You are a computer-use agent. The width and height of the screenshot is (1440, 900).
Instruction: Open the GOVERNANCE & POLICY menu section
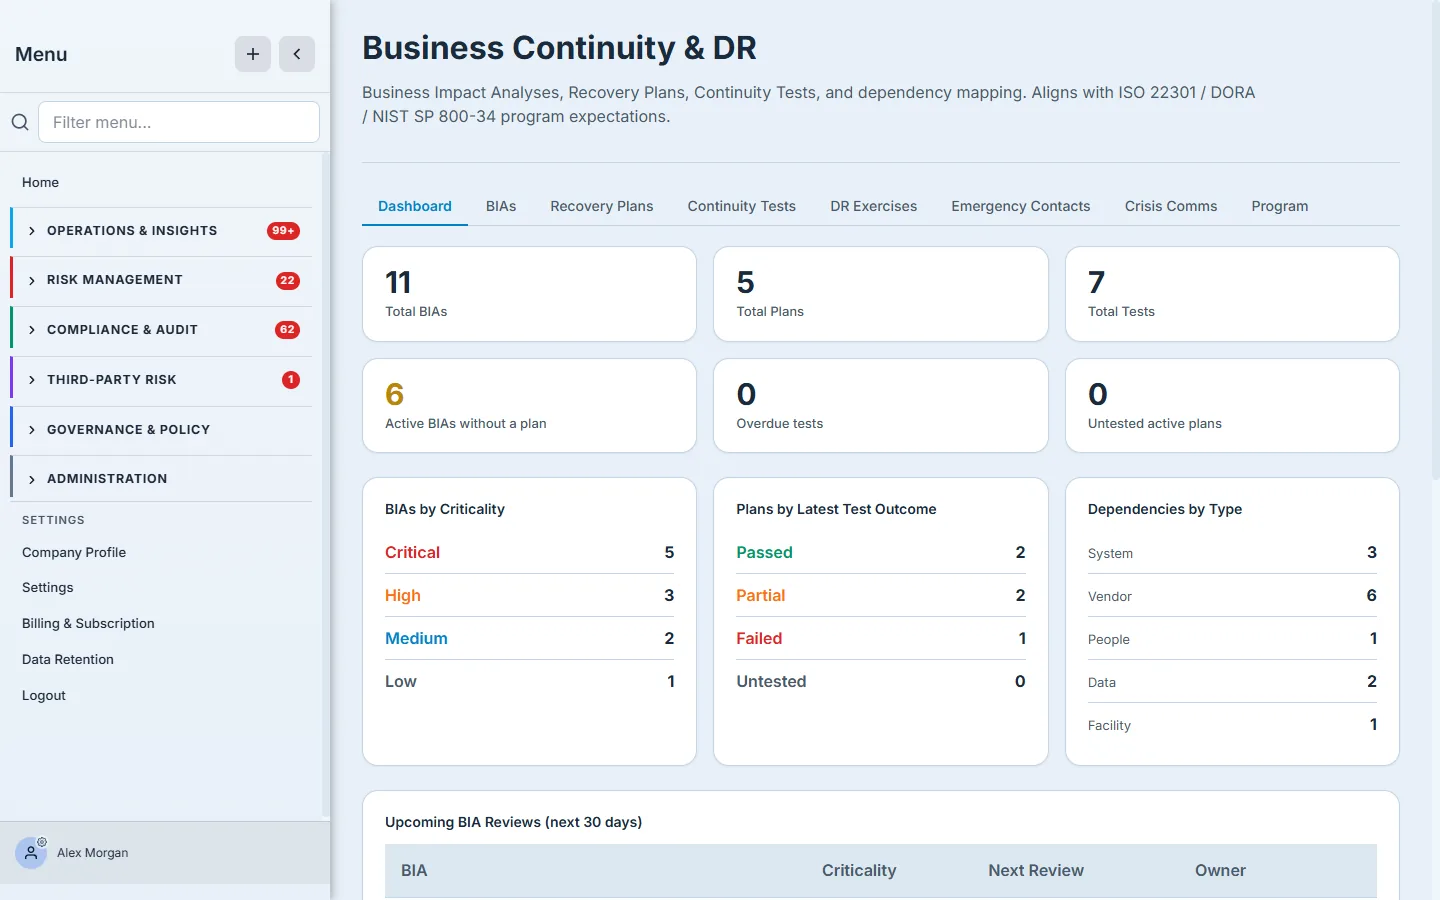[x=161, y=430]
